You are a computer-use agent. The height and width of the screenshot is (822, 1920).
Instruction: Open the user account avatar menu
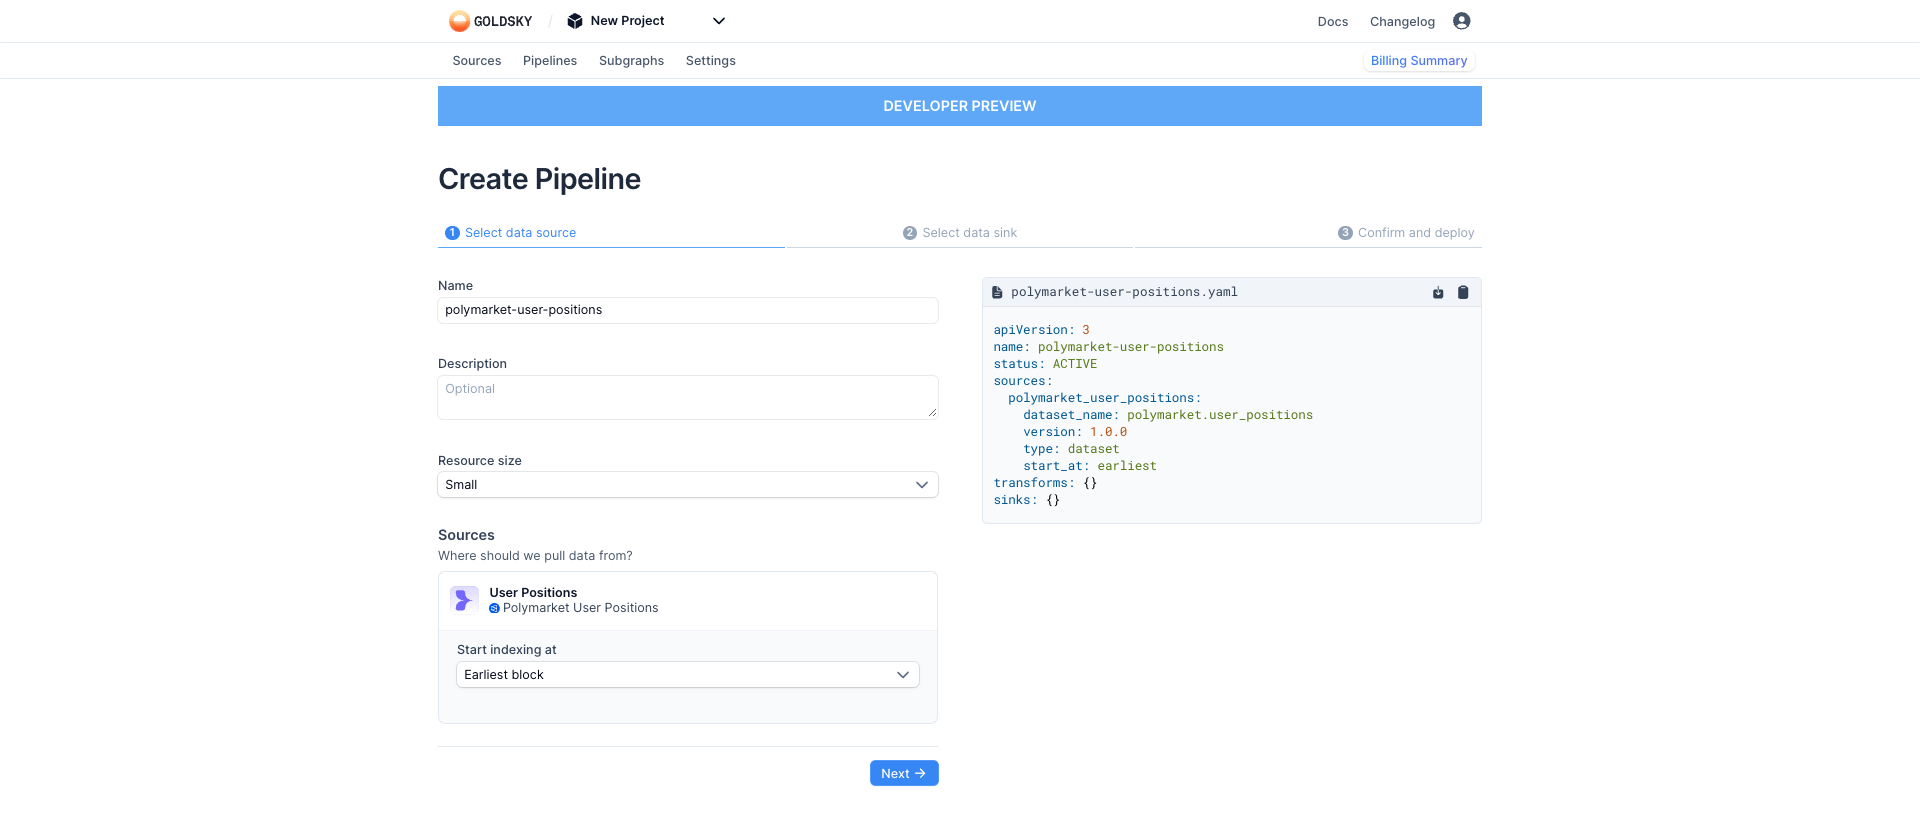1461,21
